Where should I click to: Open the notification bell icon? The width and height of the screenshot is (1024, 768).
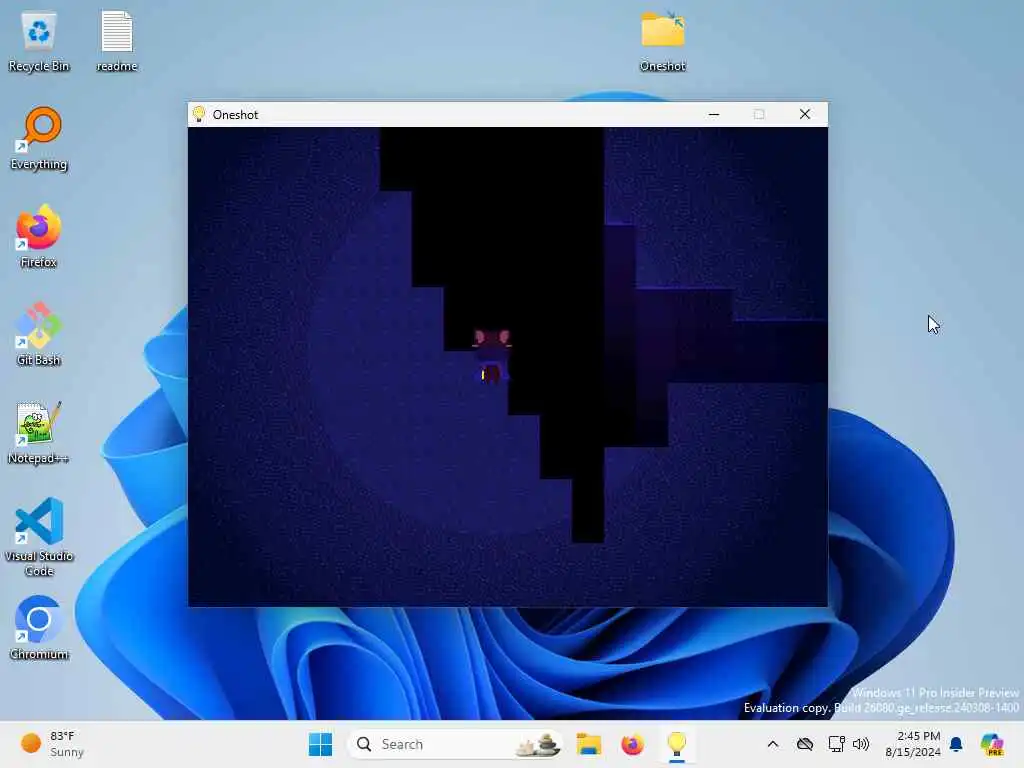[x=956, y=744]
